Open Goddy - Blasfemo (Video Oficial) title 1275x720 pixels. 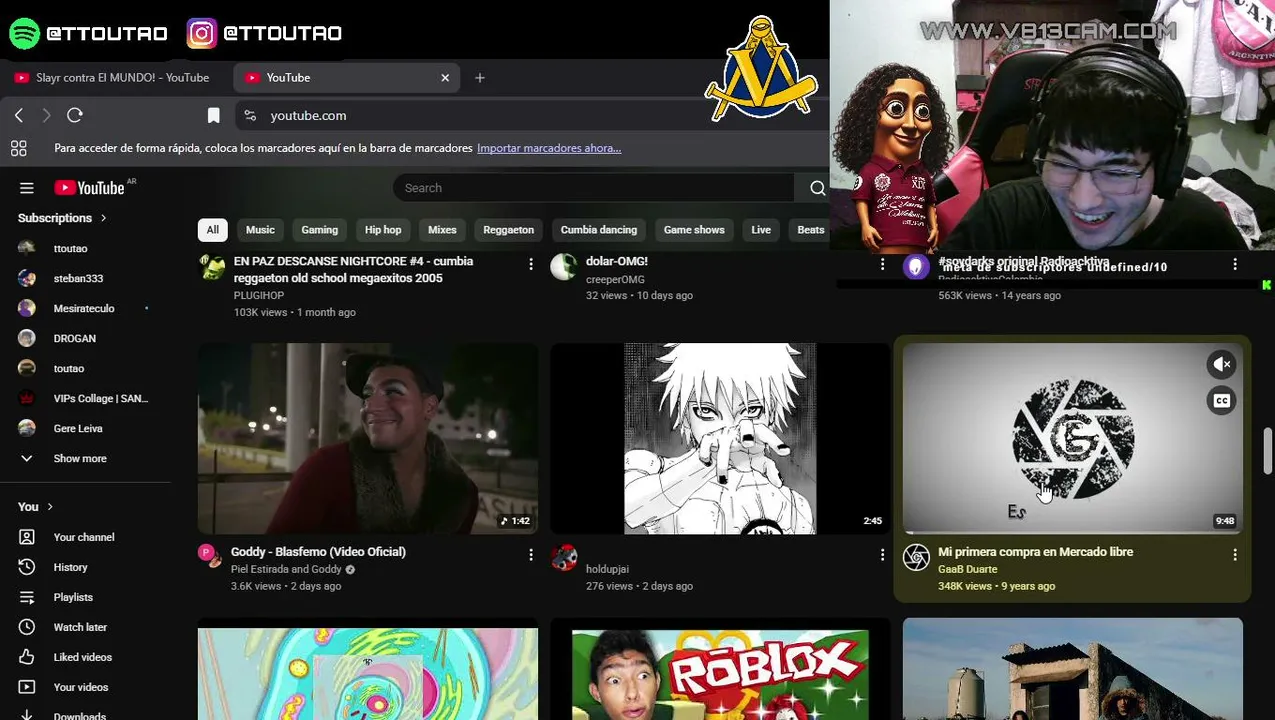click(x=318, y=552)
